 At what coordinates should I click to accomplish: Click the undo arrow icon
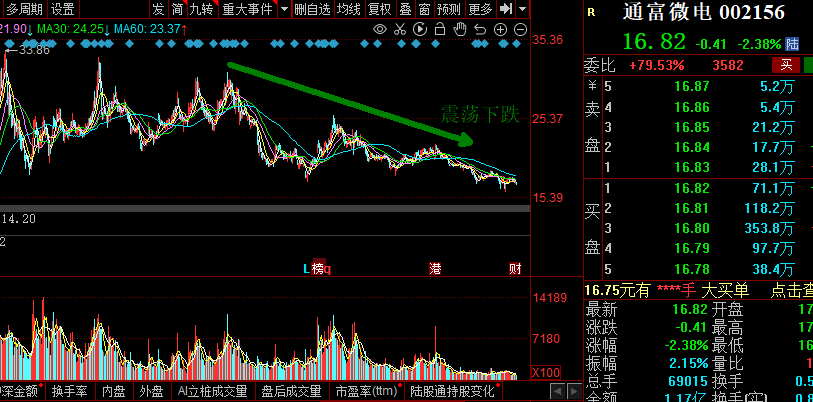point(480,30)
